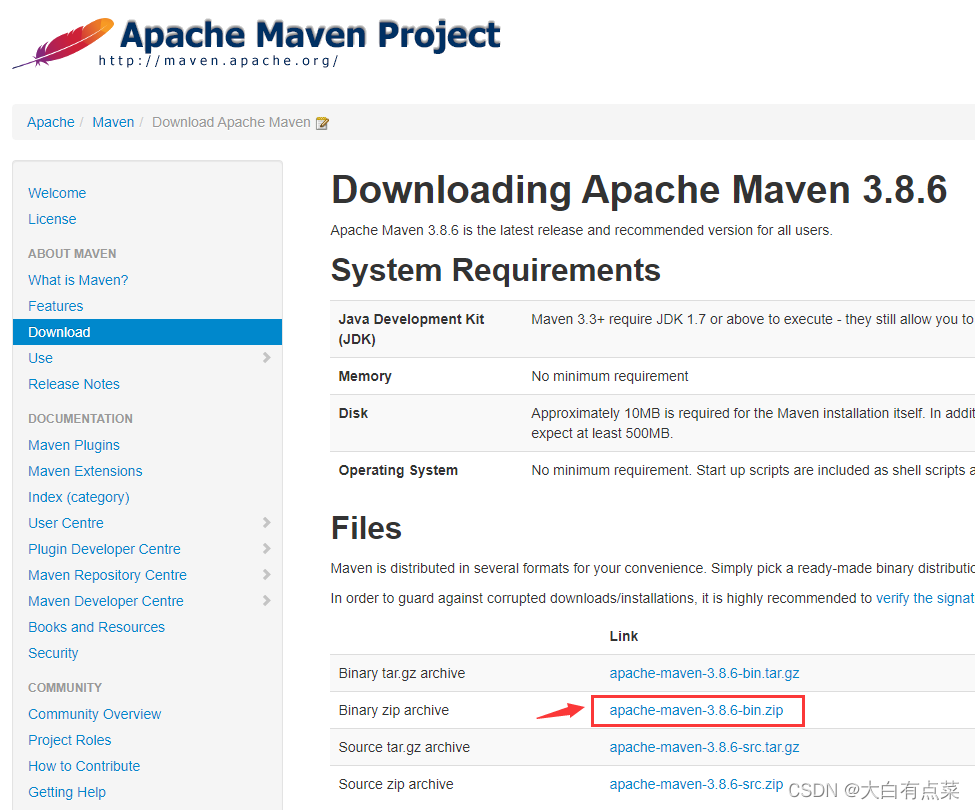Open the Maven breadcrumb link

[x=113, y=122]
